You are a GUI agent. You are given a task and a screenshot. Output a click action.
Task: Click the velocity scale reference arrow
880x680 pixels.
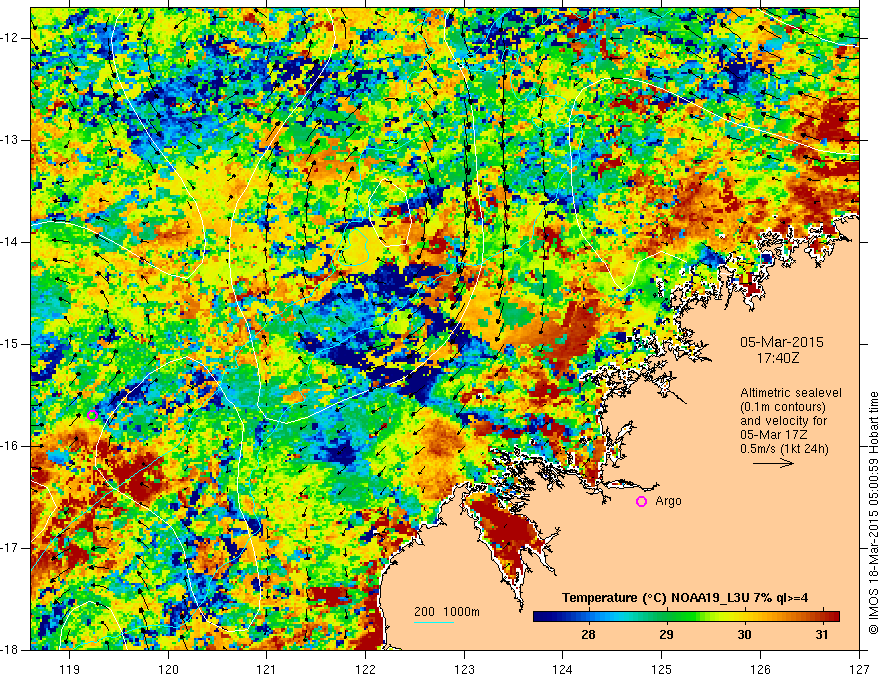point(773,463)
